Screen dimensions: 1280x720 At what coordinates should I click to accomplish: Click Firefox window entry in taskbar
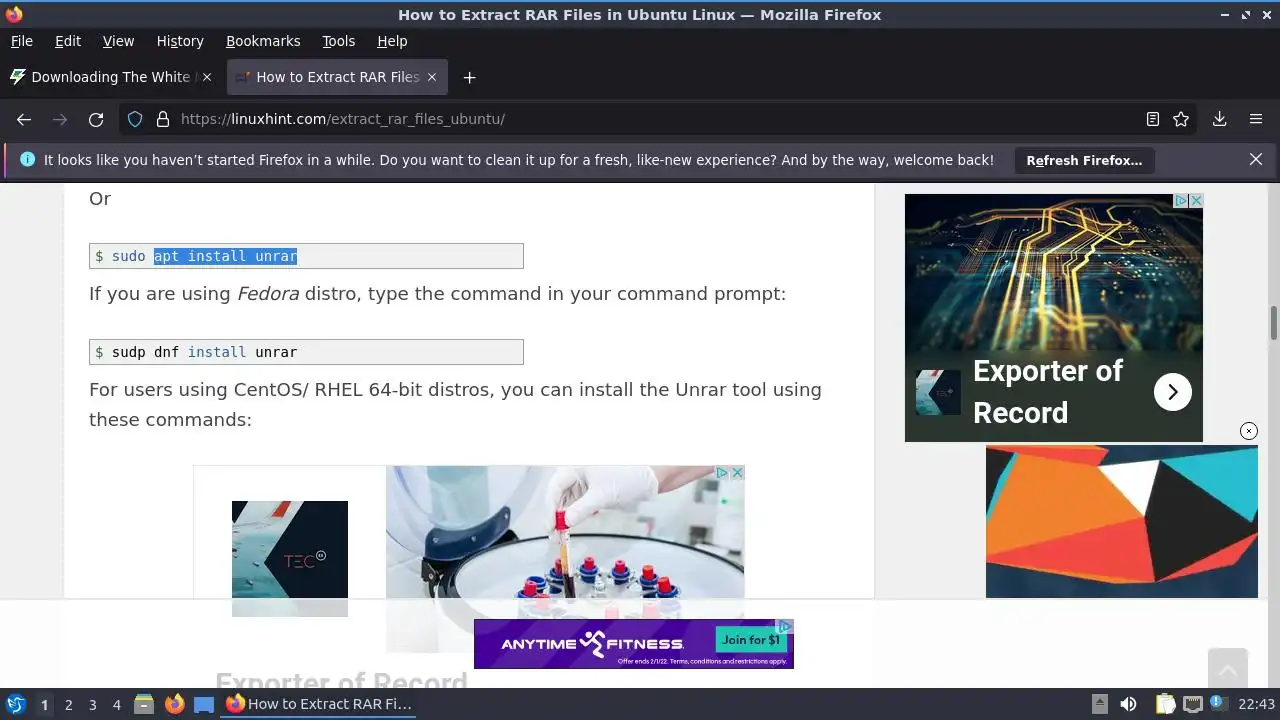(320, 704)
